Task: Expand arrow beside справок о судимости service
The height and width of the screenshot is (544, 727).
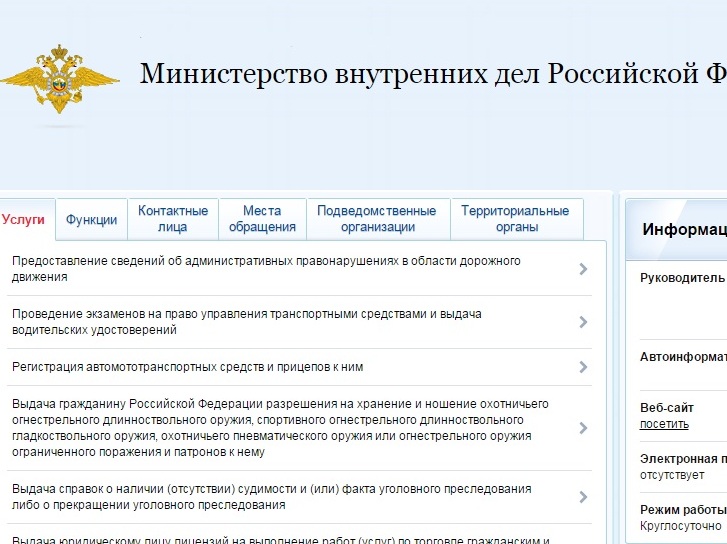Action: (x=583, y=497)
